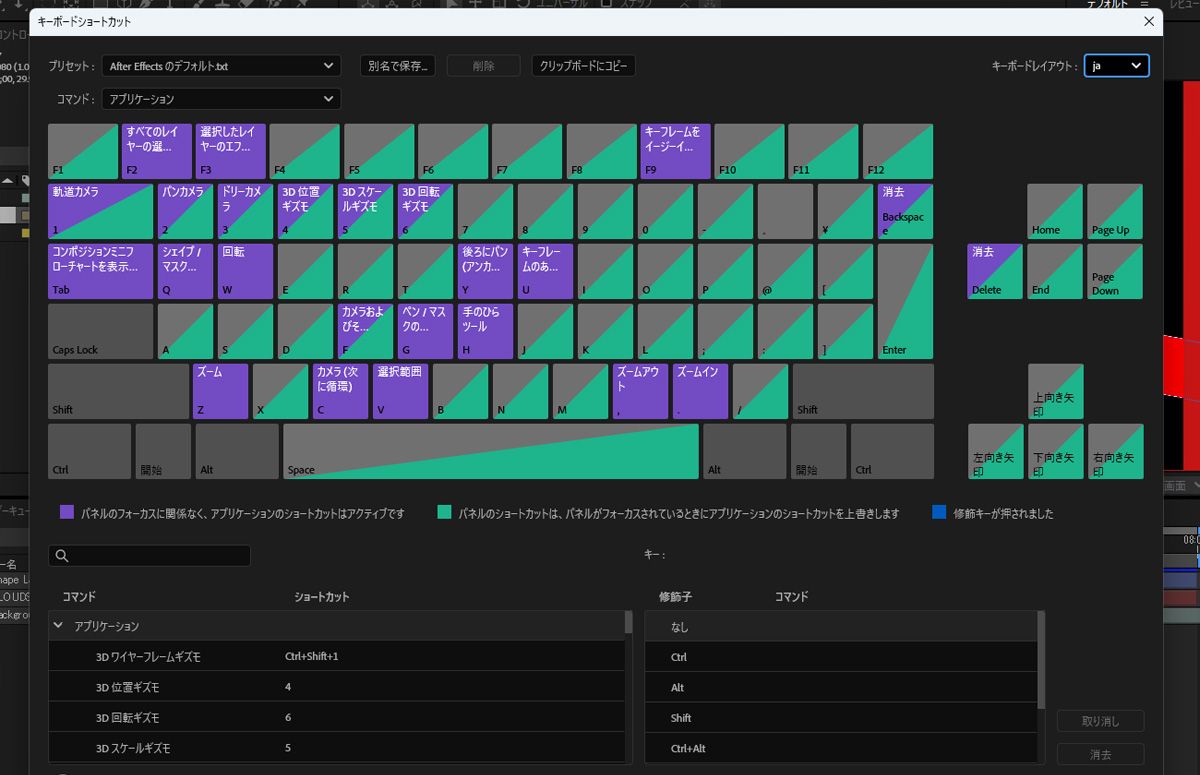Image resolution: width=1200 pixels, height=775 pixels.
Task: Select the 左向き矢印 key
Action: click(996, 451)
